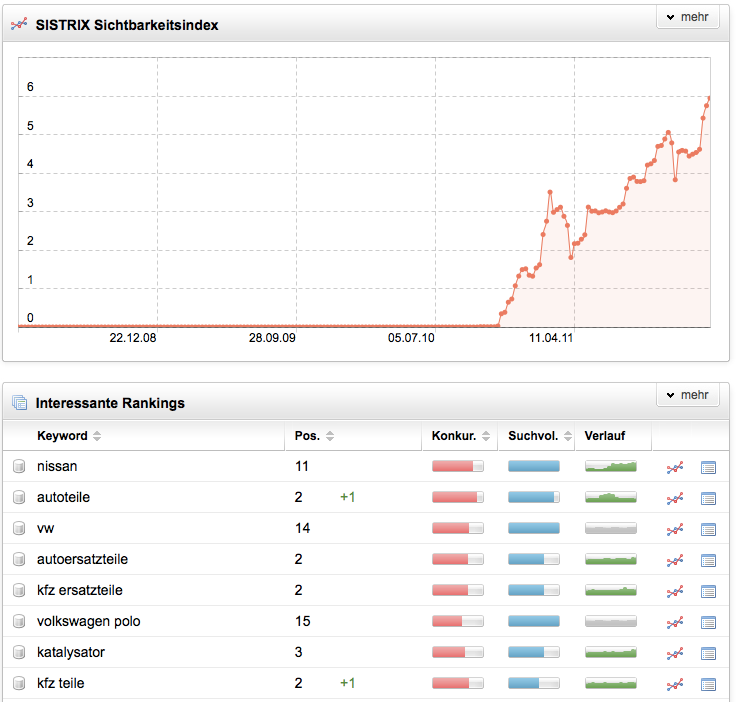The image size is (736, 702).
Task: Open table view icon for autoteile row
Action: tap(708, 498)
